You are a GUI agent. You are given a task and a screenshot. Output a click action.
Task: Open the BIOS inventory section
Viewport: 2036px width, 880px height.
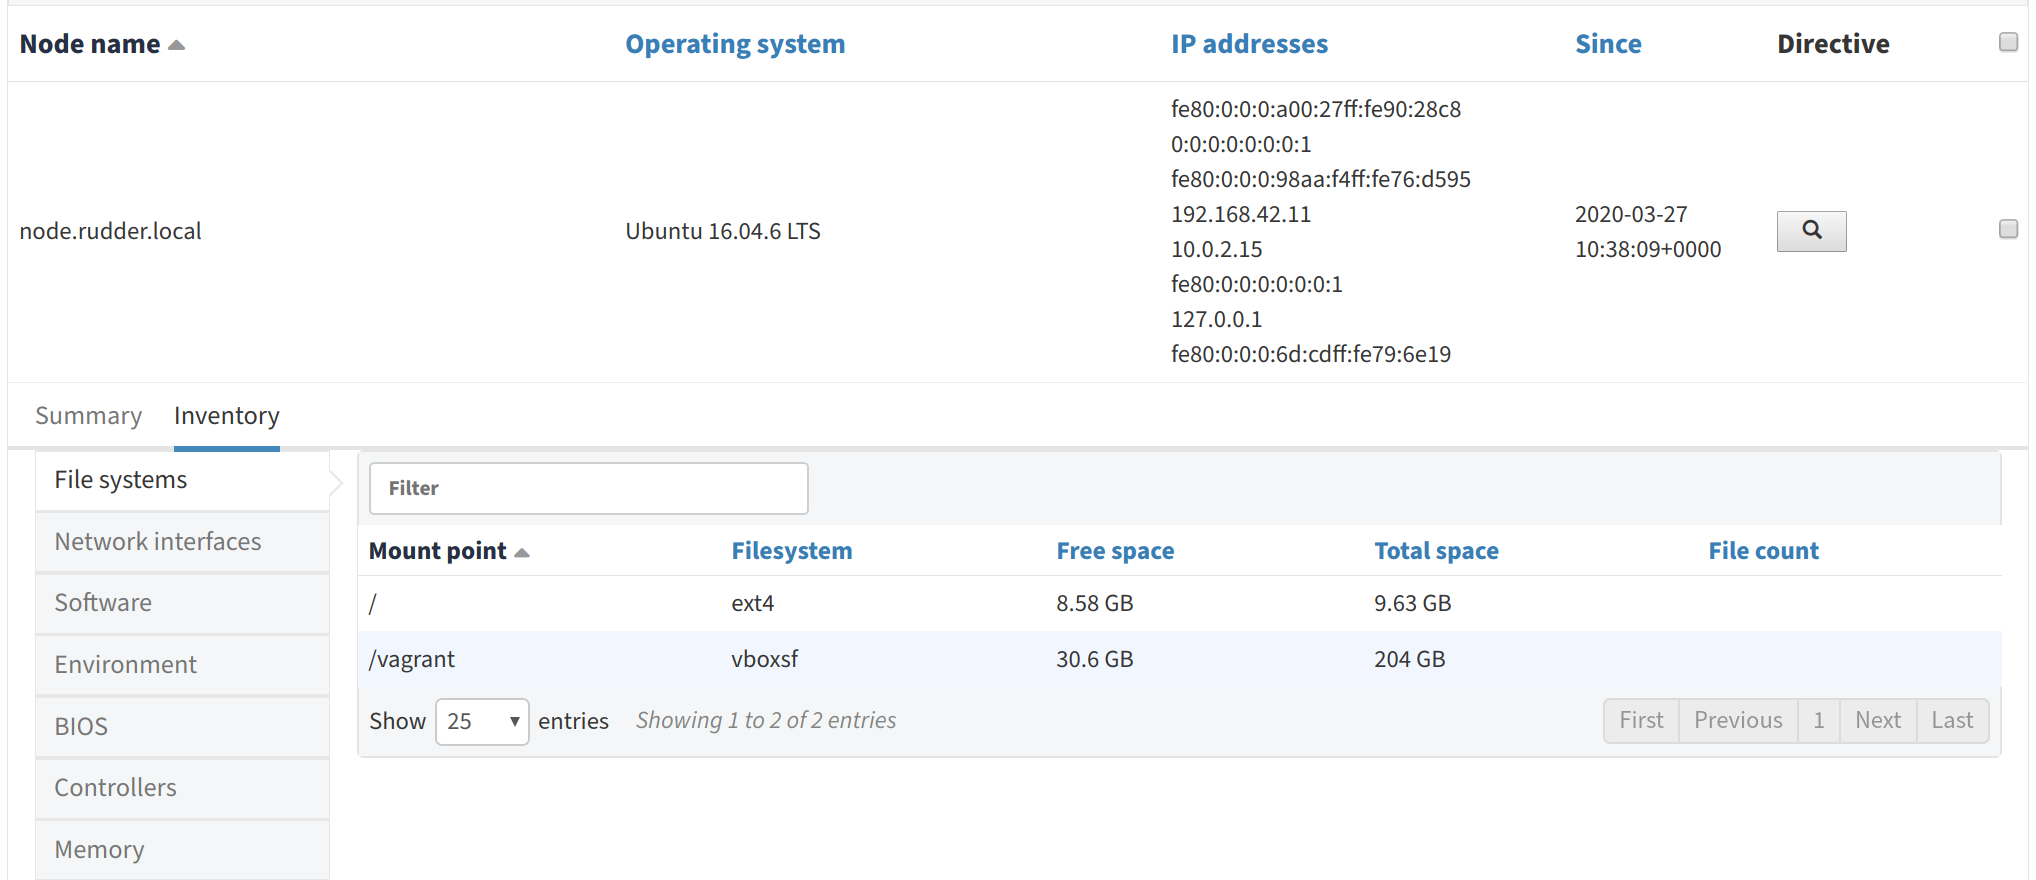point(81,727)
